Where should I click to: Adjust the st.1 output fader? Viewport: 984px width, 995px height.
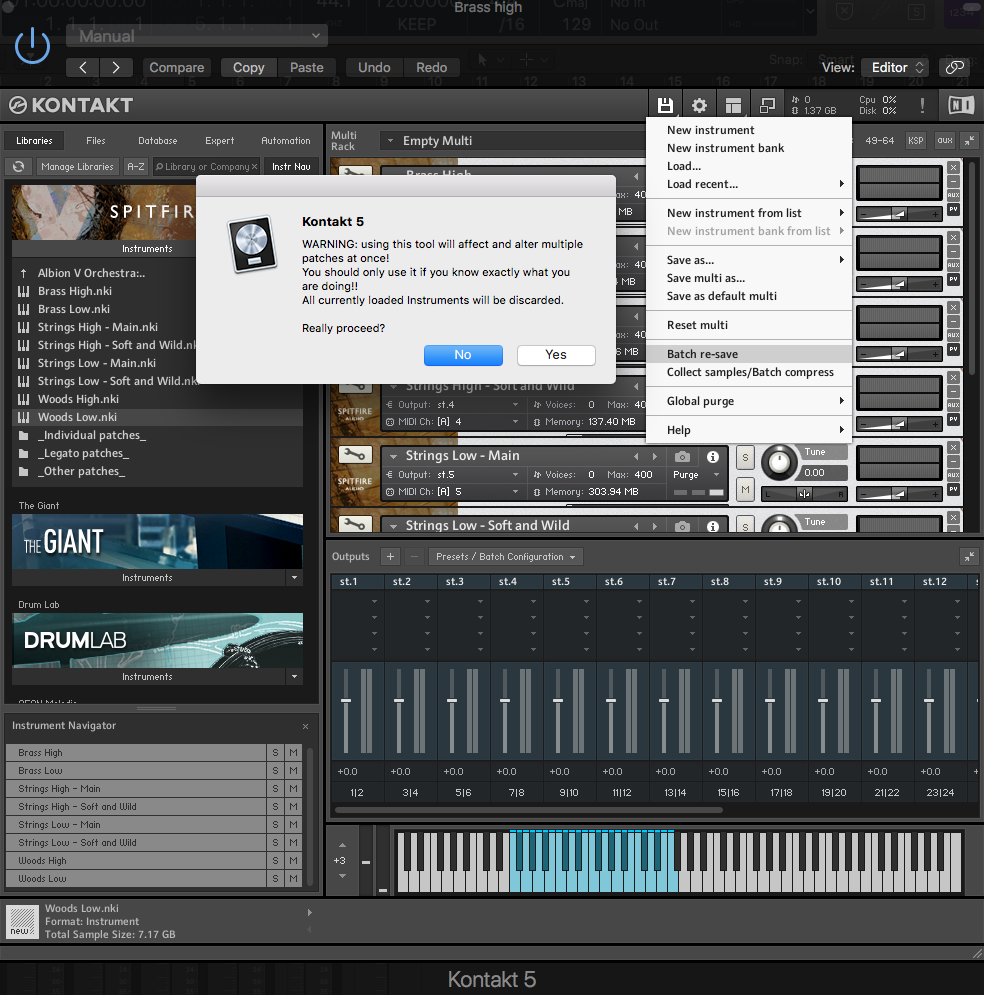point(346,701)
